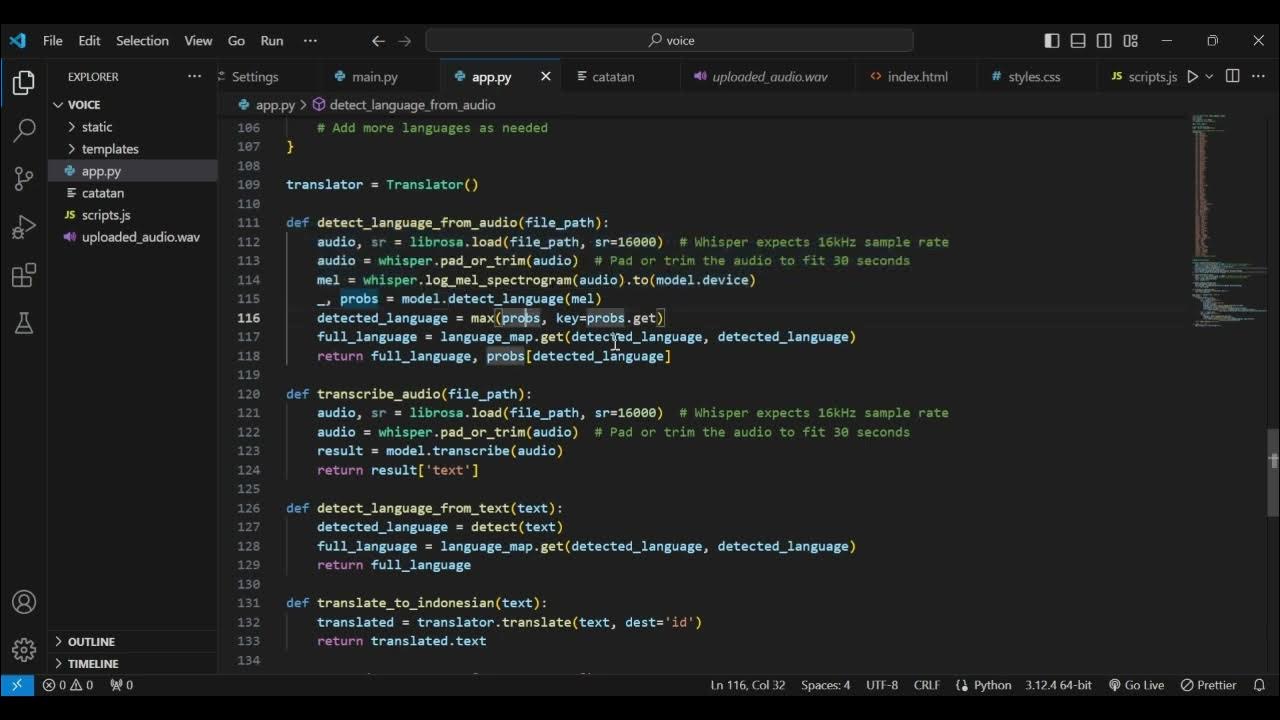
Task: Change encoding via UTF-8
Action: pyautogui.click(x=882, y=685)
